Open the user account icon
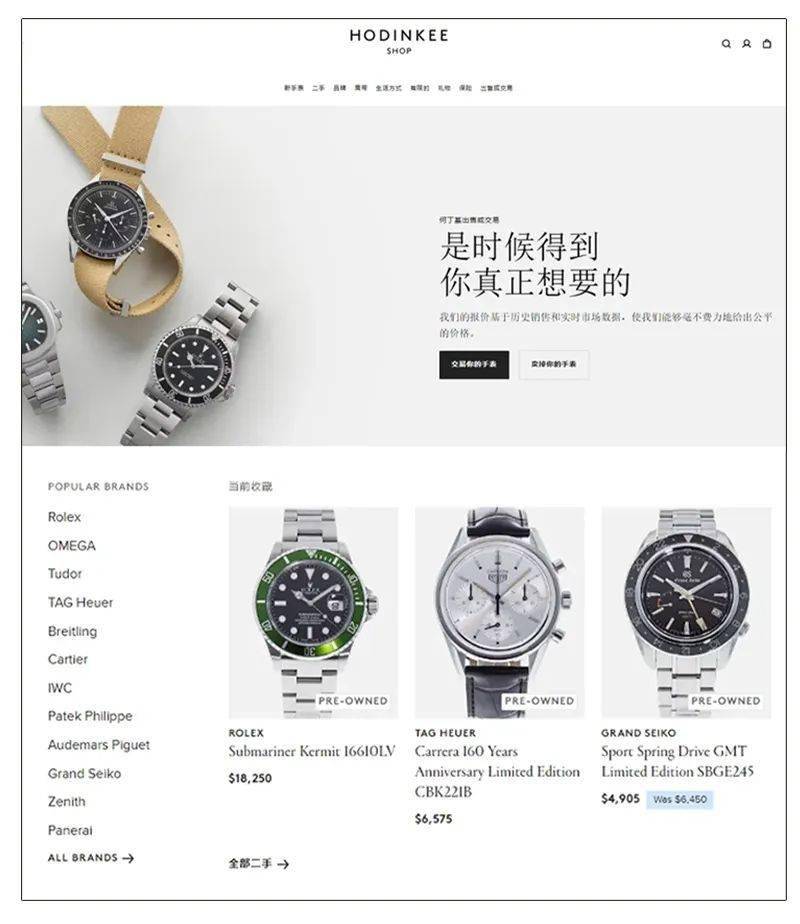800x924 pixels. (746, 44)
